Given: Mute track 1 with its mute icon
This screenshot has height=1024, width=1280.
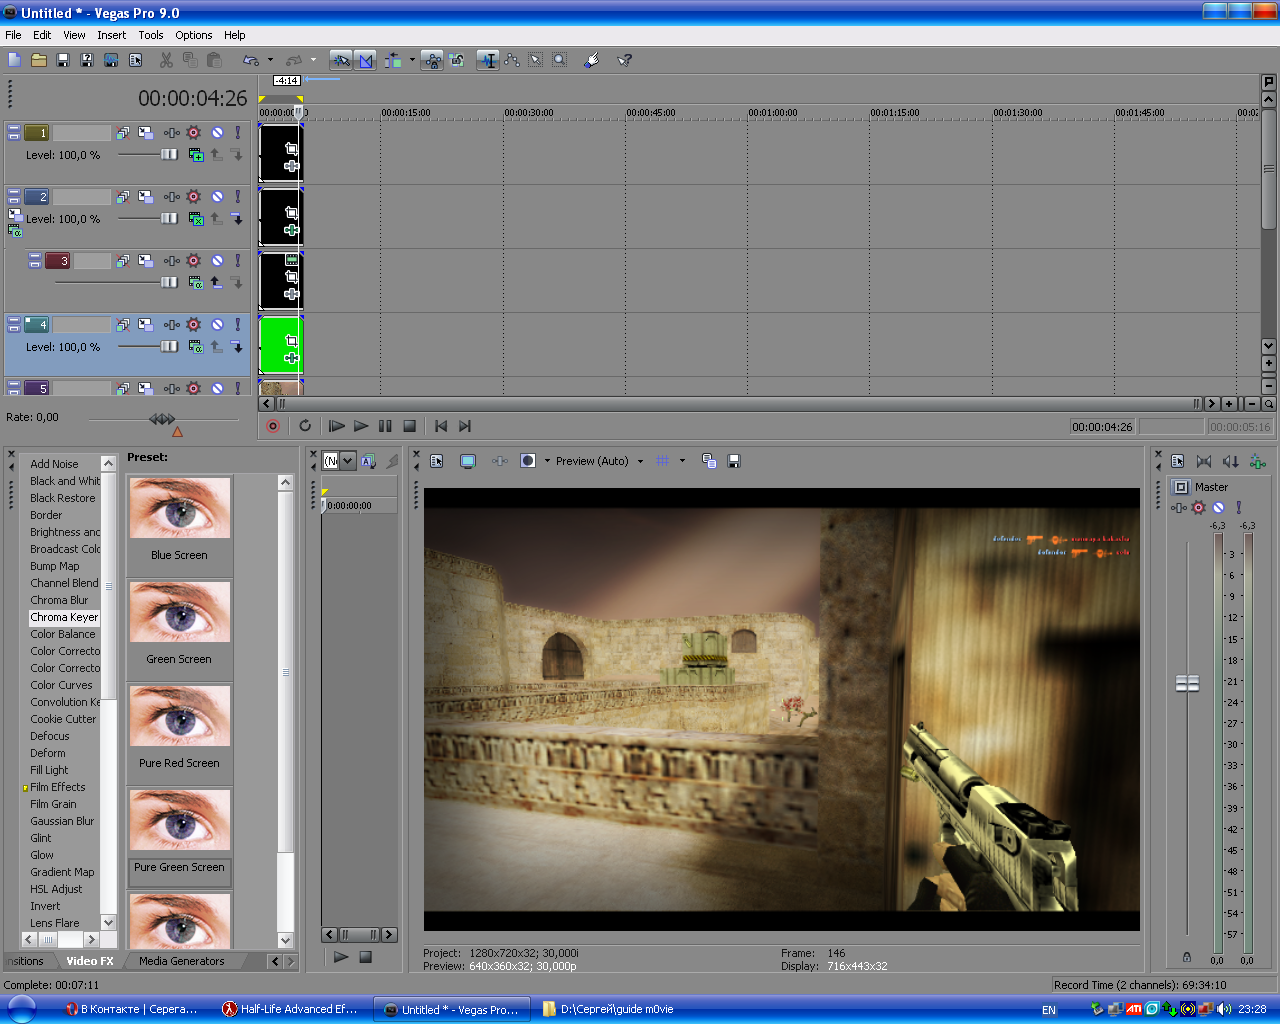Looking at the screenshot, I should coord(217,133).
